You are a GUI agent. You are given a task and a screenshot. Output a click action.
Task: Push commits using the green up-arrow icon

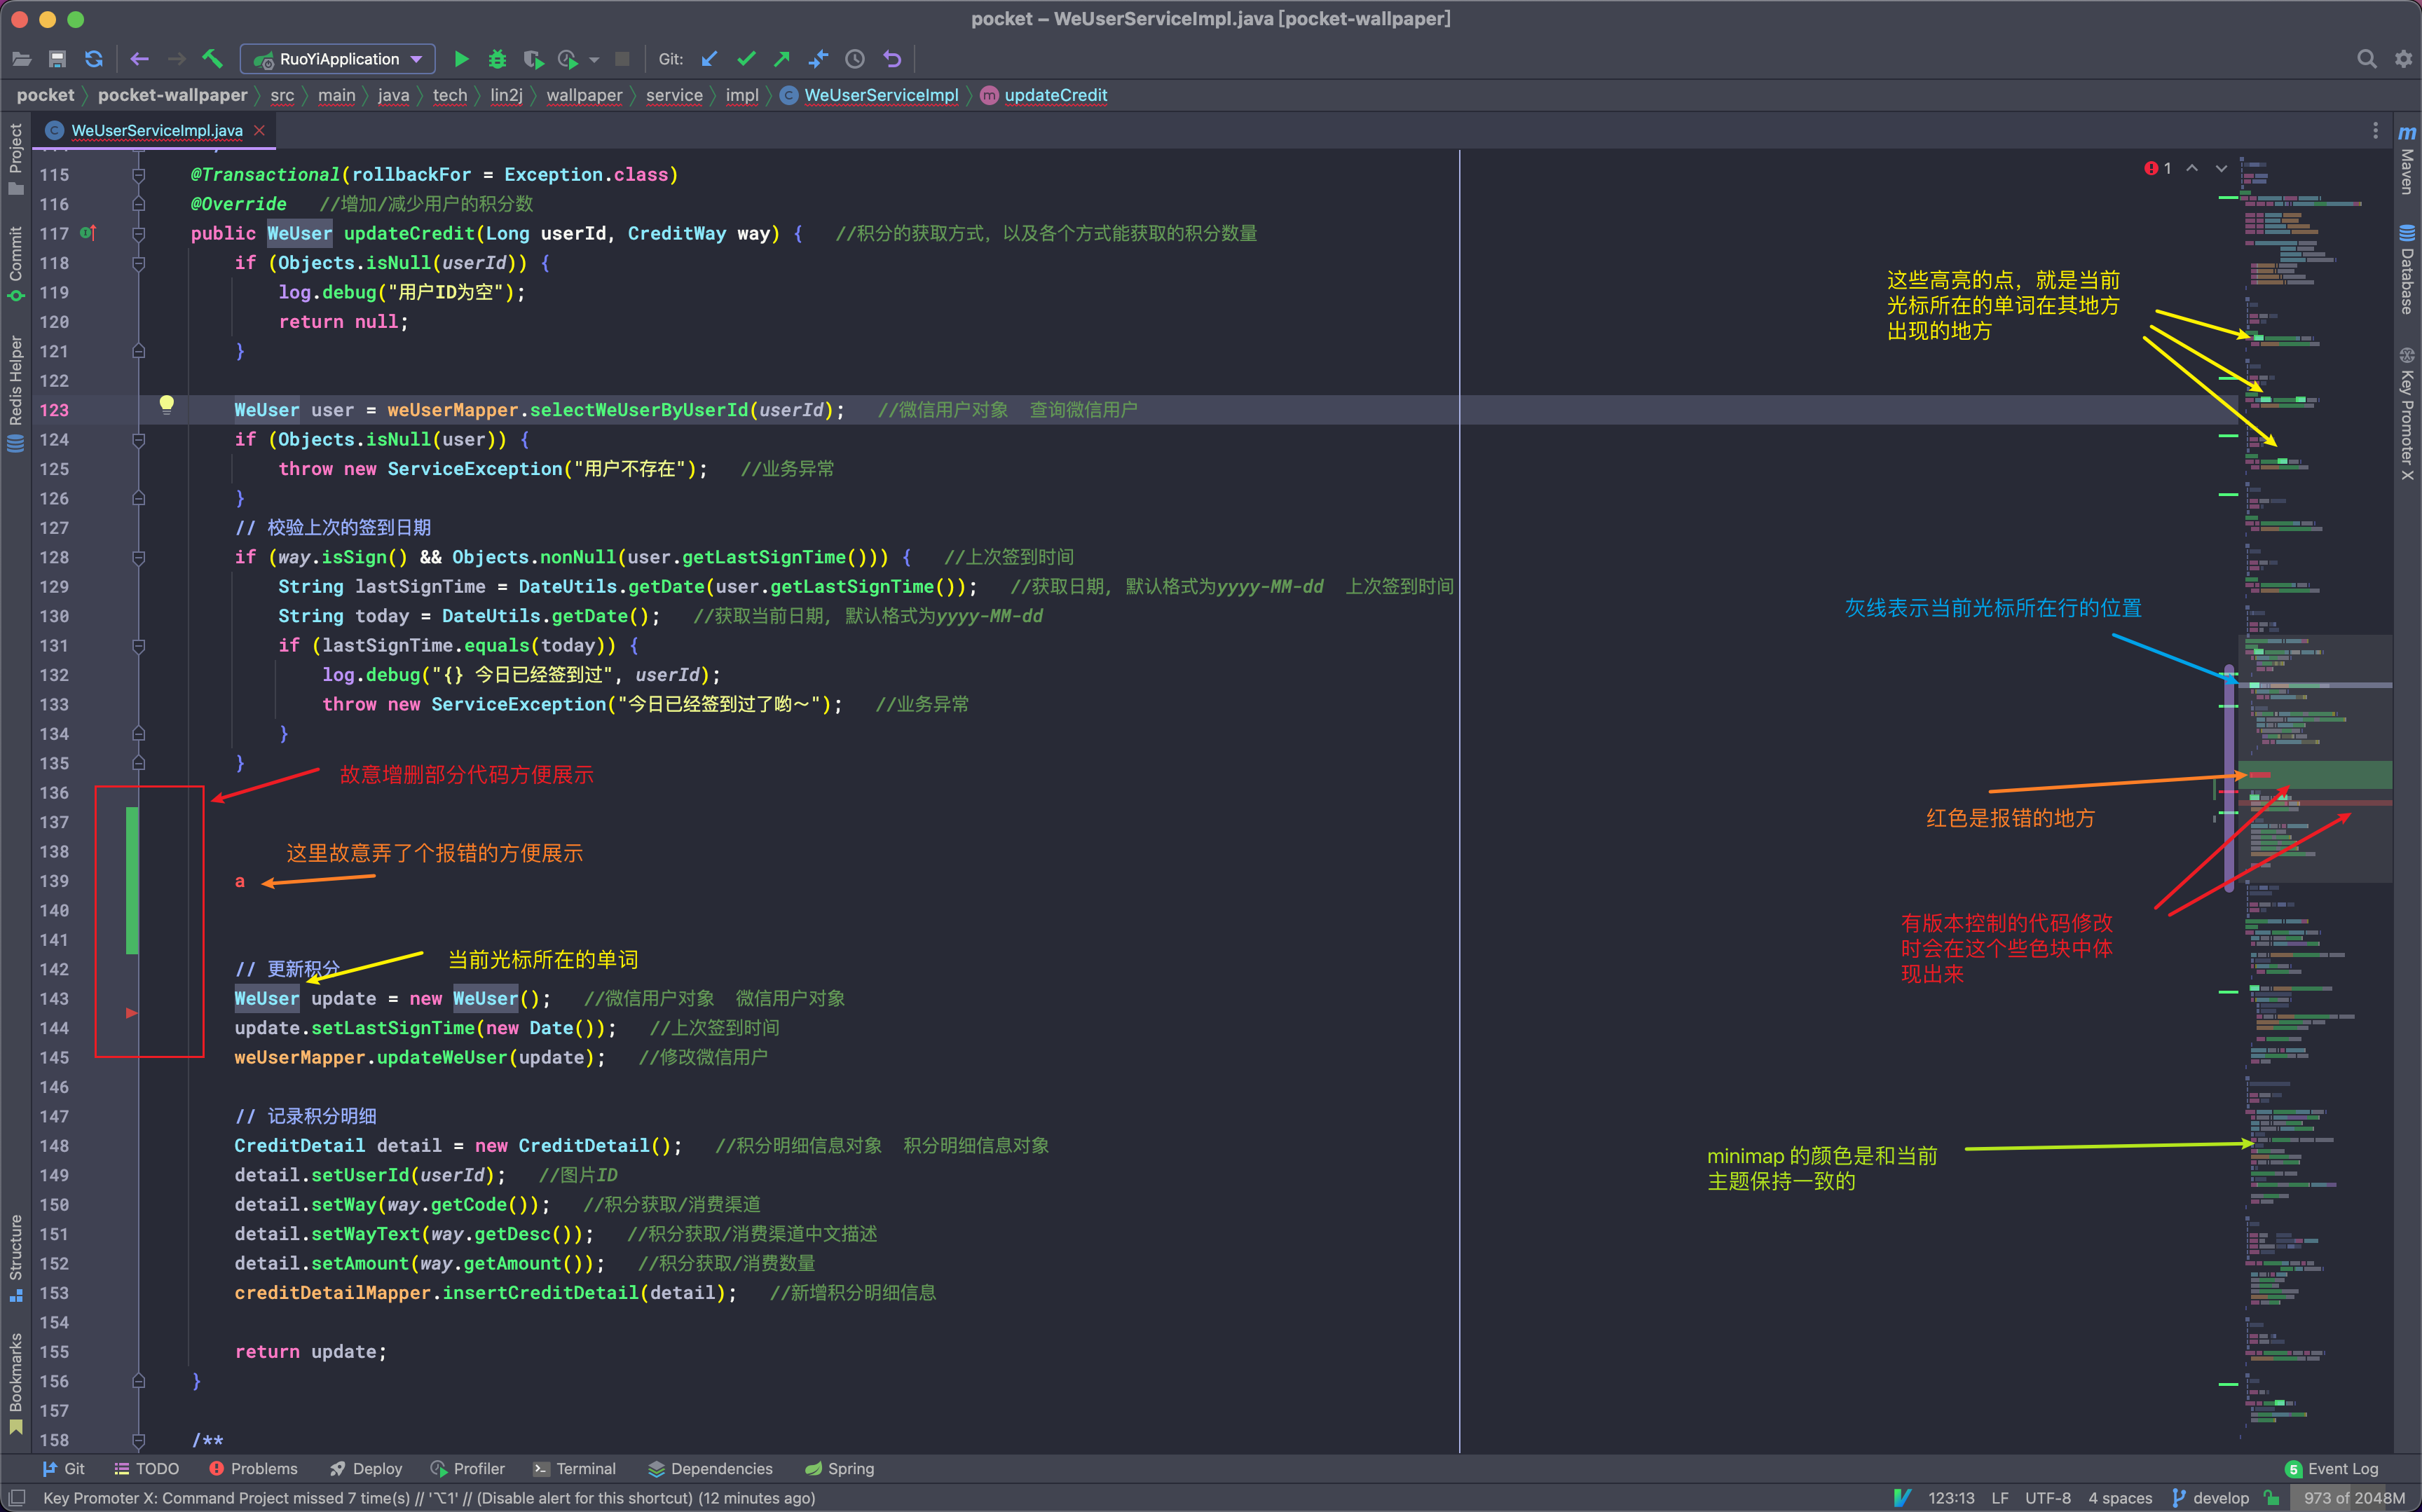pos(781,59)
